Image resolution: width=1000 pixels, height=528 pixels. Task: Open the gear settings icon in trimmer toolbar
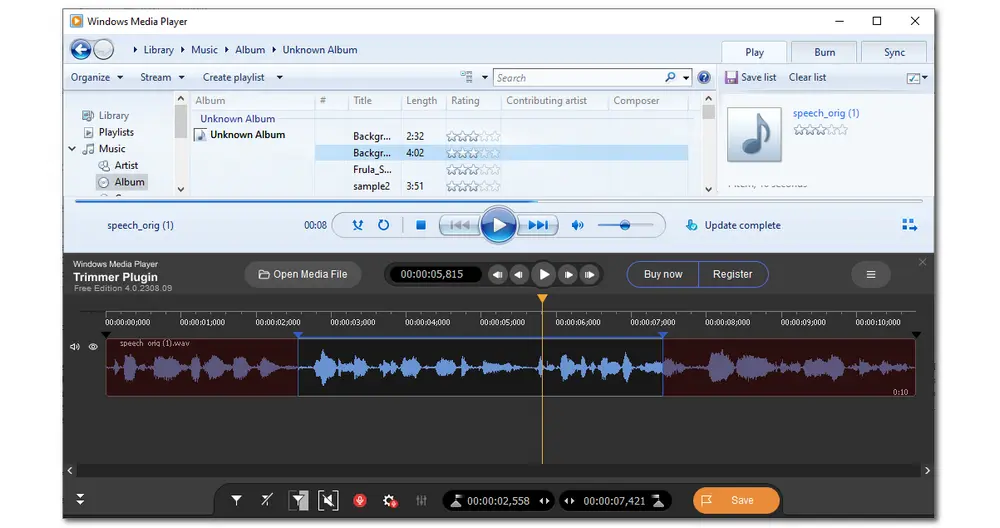(x=390, y=501)
